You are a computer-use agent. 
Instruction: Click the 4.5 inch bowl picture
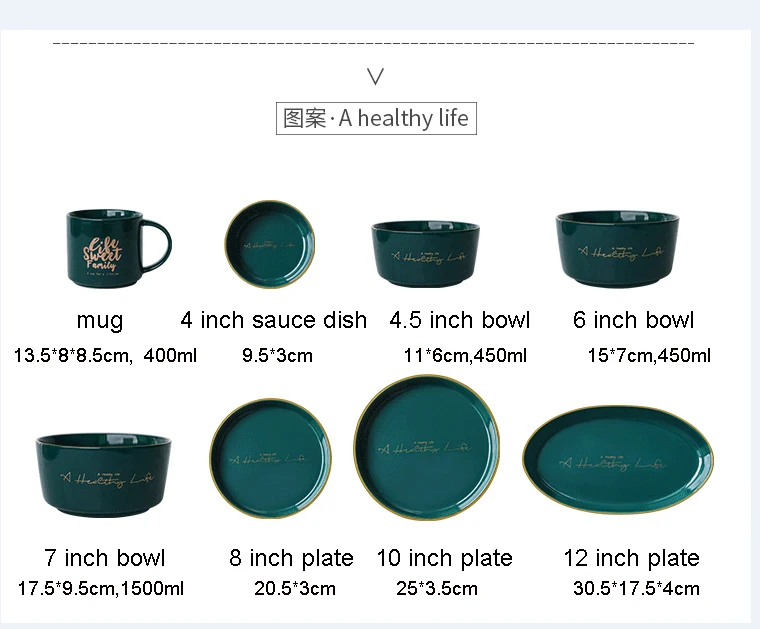pos(426,253)
